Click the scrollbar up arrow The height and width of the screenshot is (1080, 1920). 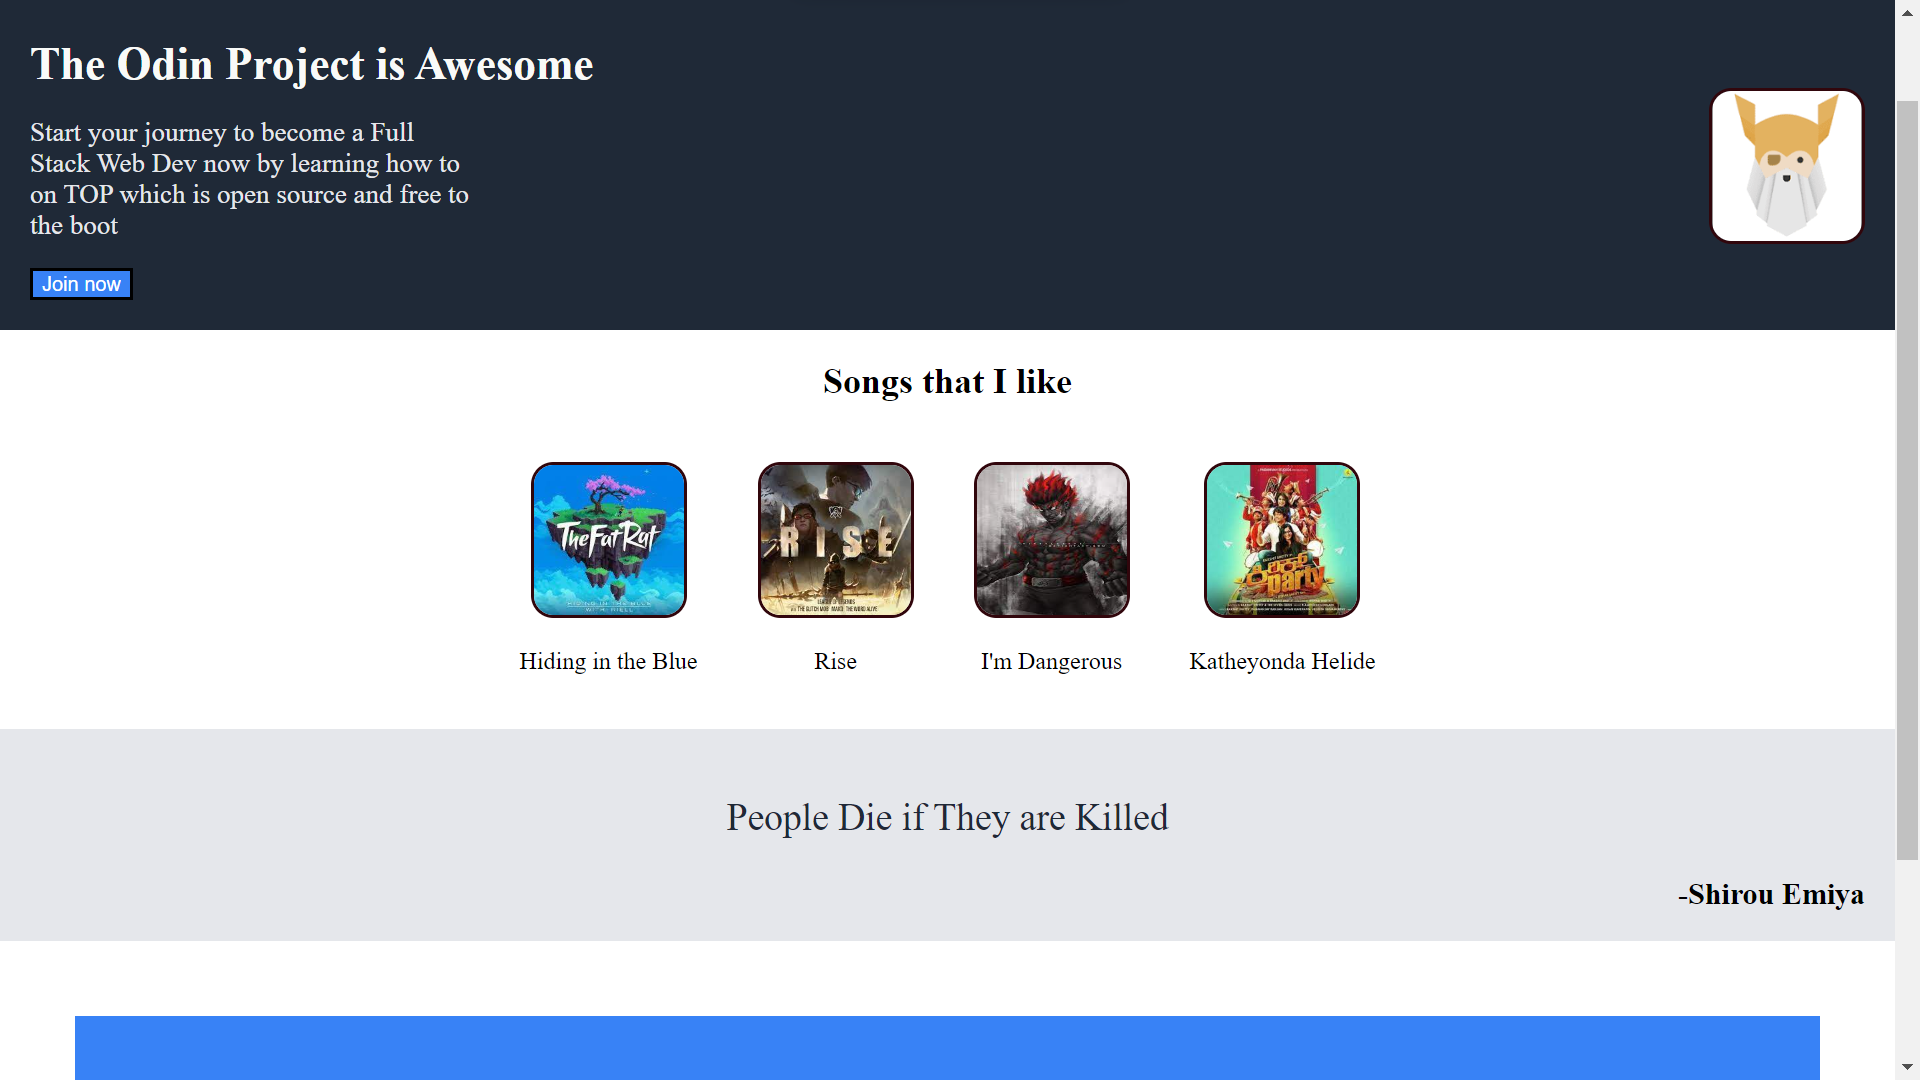(x=1908, y=11)
